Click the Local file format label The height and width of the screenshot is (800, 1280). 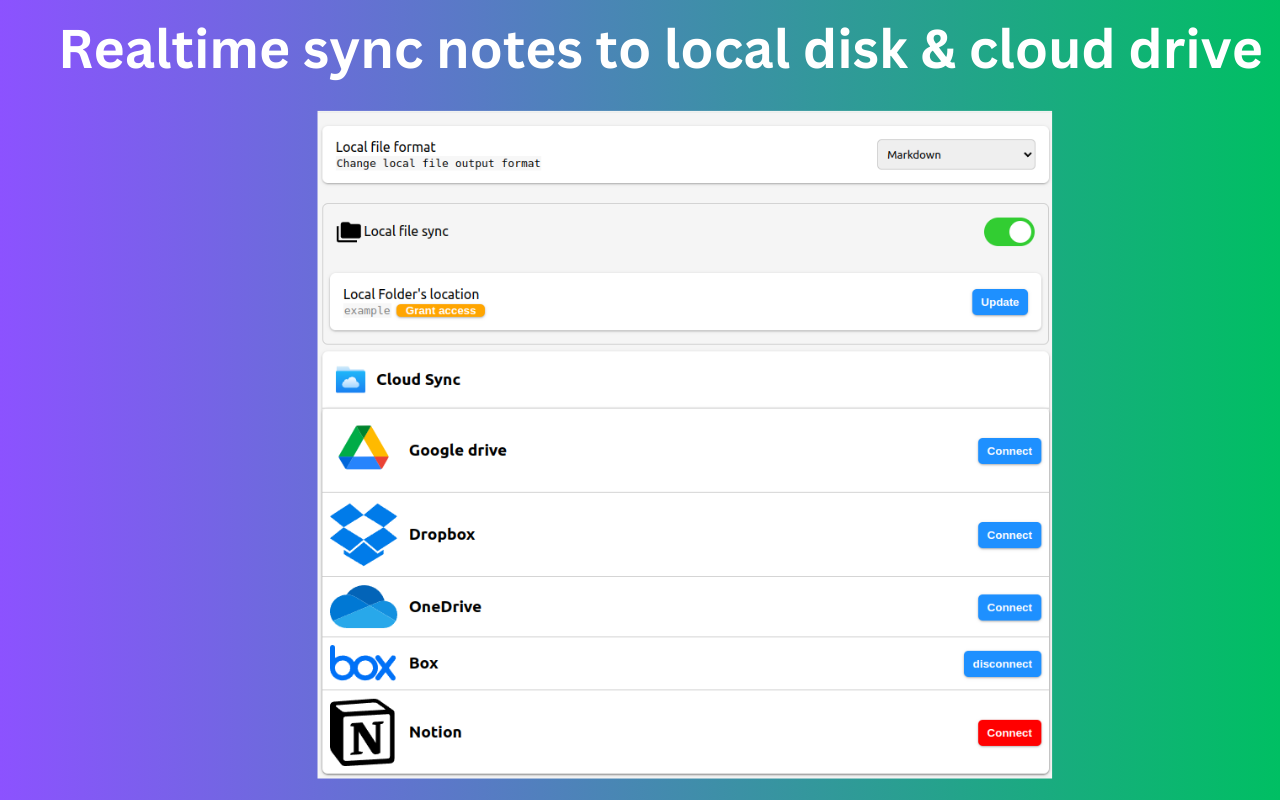(386, 147)
